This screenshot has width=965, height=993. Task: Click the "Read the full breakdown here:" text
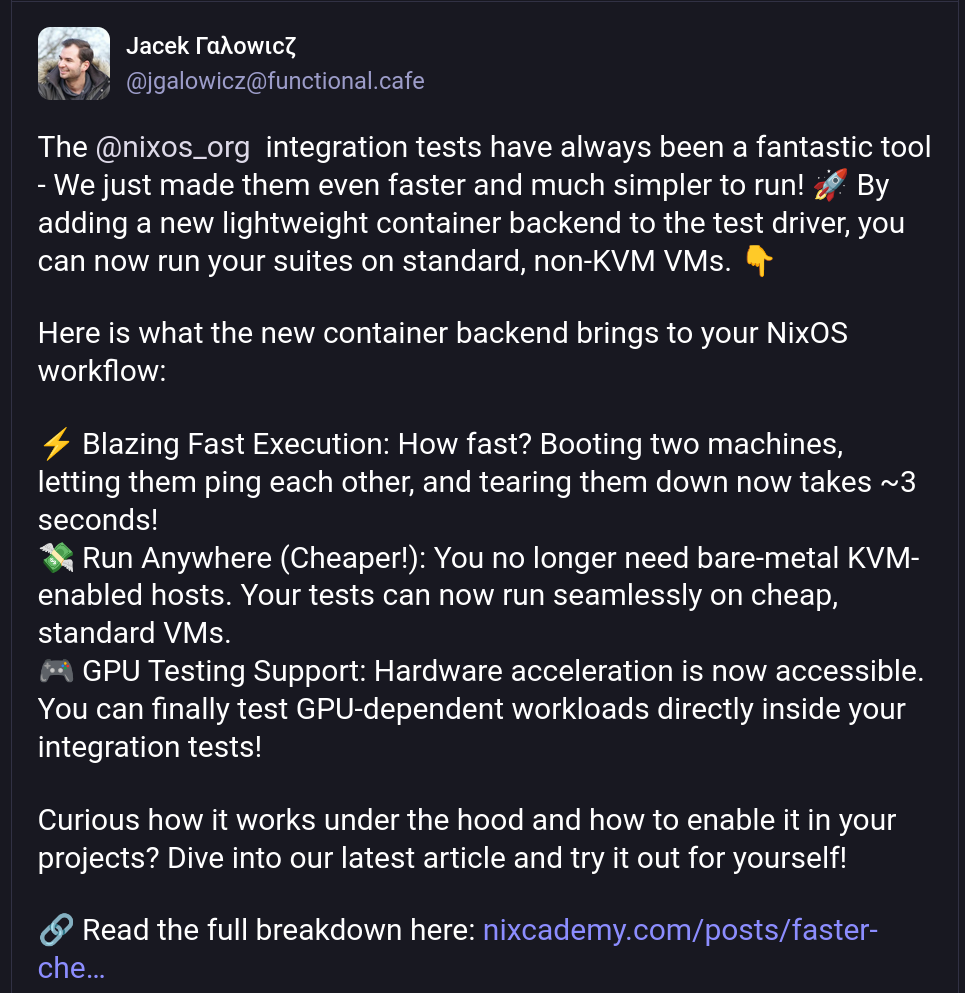point(278,931)
